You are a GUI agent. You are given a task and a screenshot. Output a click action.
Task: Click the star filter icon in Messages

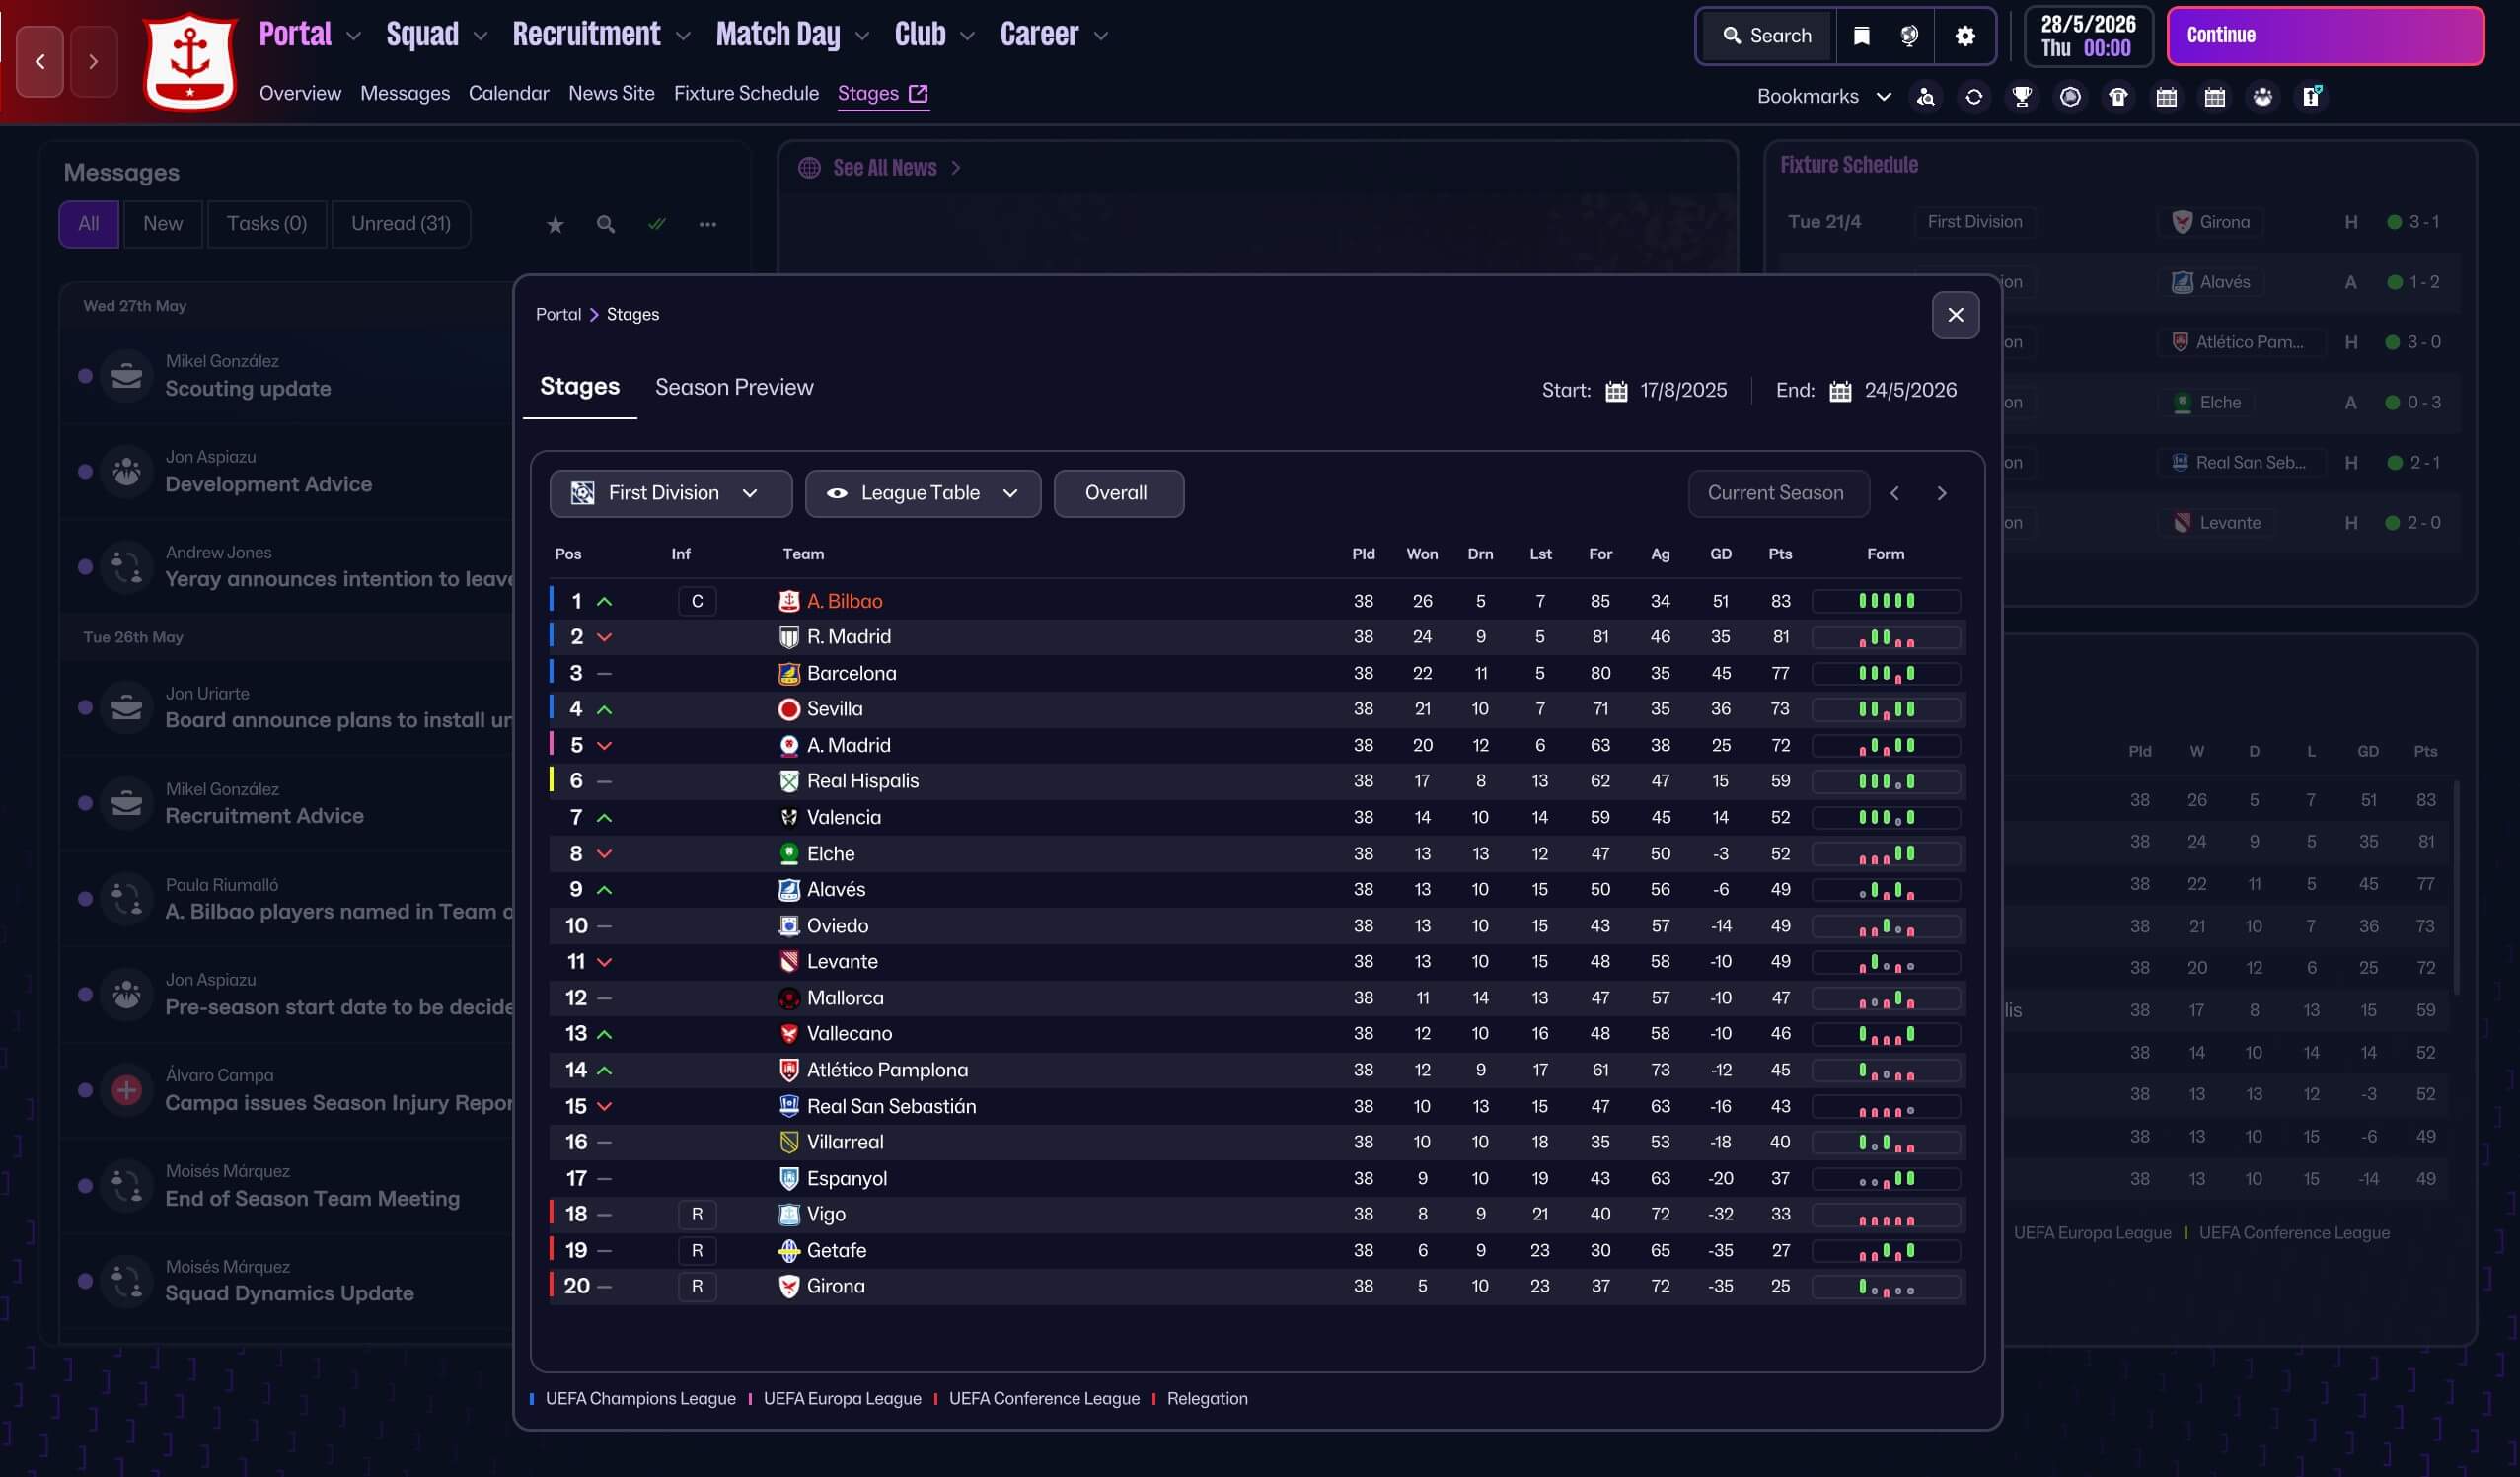coord(555,224)
